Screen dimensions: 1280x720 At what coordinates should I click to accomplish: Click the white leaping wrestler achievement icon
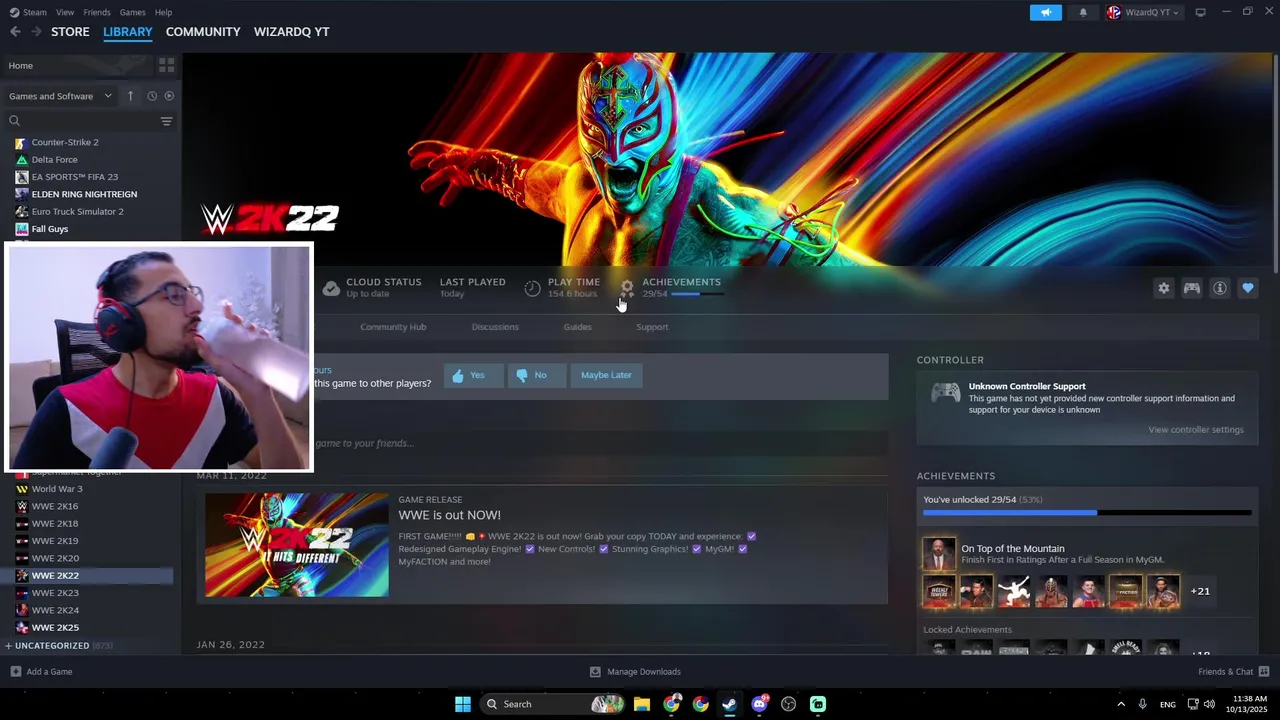(x=1013, y=591)
